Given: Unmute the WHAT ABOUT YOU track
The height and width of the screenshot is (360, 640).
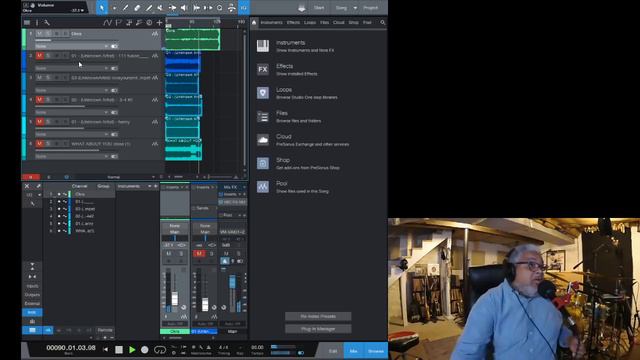Looking at the screenshot, I should 40,144.
